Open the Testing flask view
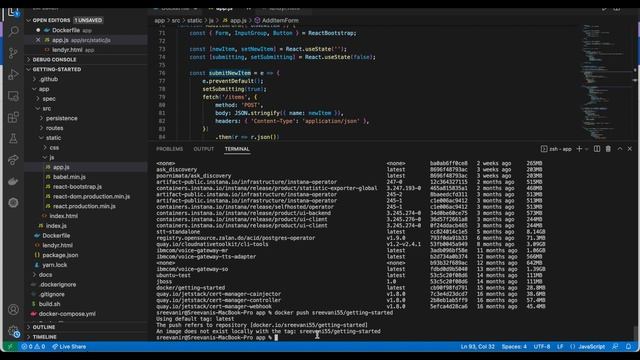The height and width of the screenshot is (360, 640). point(13,138)
